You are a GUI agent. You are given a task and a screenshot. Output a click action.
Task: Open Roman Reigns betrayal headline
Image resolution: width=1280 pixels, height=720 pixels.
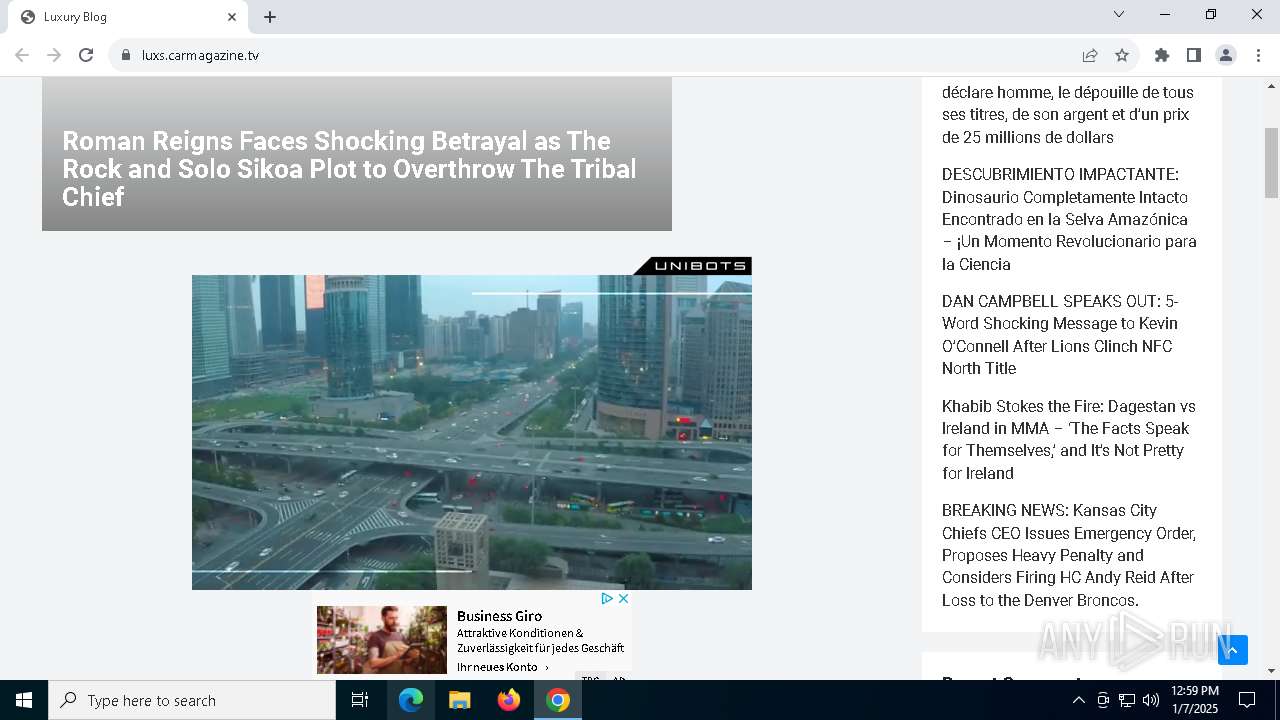349,168
